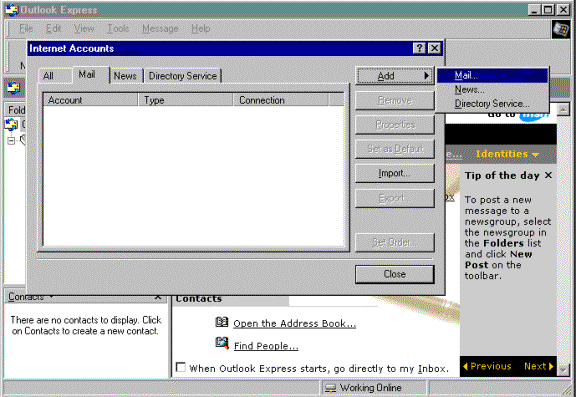Click the Outlook Express icon in the folder bar

(13, 88)
